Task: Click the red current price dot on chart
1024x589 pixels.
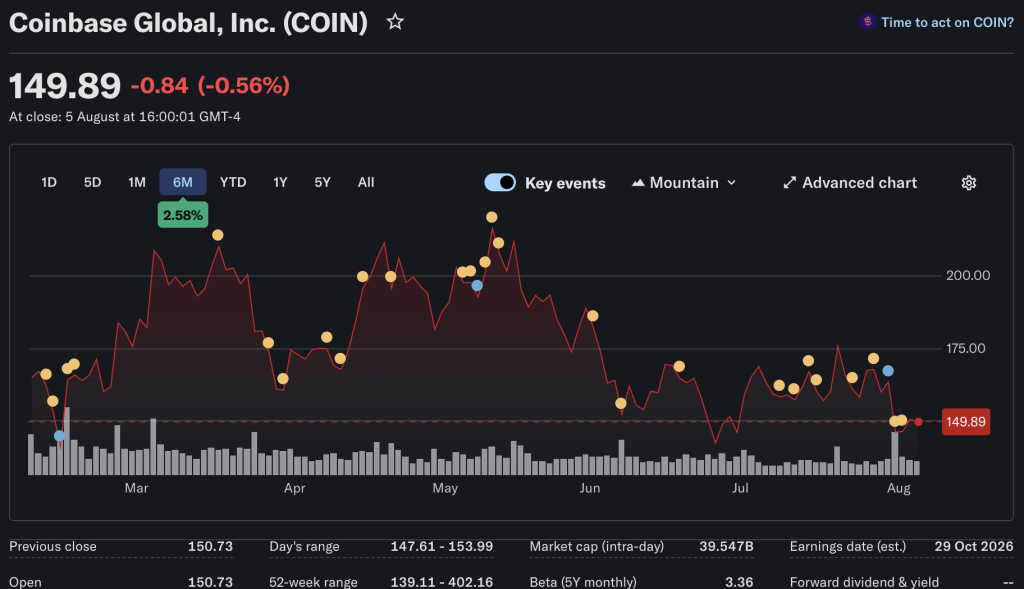Action: coord(918,422)
